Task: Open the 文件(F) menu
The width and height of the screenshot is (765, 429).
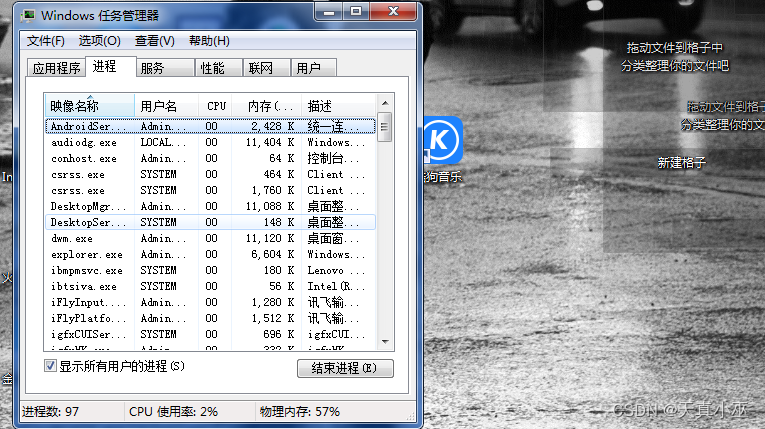Action: (45, 41)
